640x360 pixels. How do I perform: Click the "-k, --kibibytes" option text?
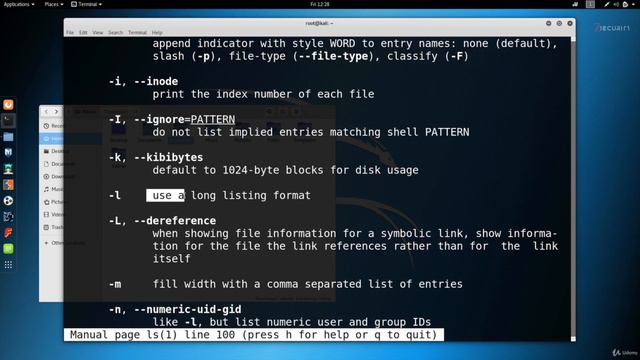coord(156,157)
